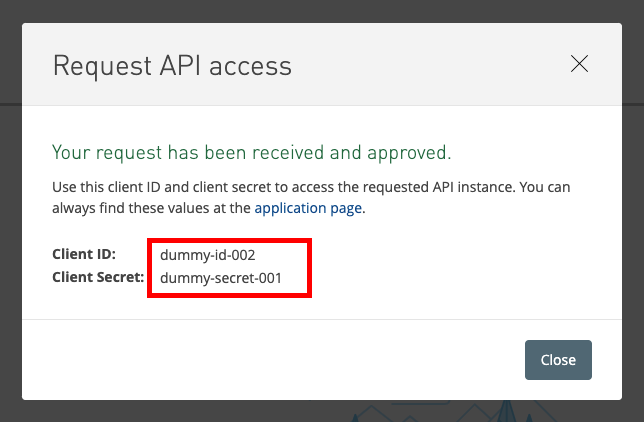The width and height of the screenshot is (644, 422).
Task: Click the bold "Client Secret:" label
Action: click(x=98, y=276)
